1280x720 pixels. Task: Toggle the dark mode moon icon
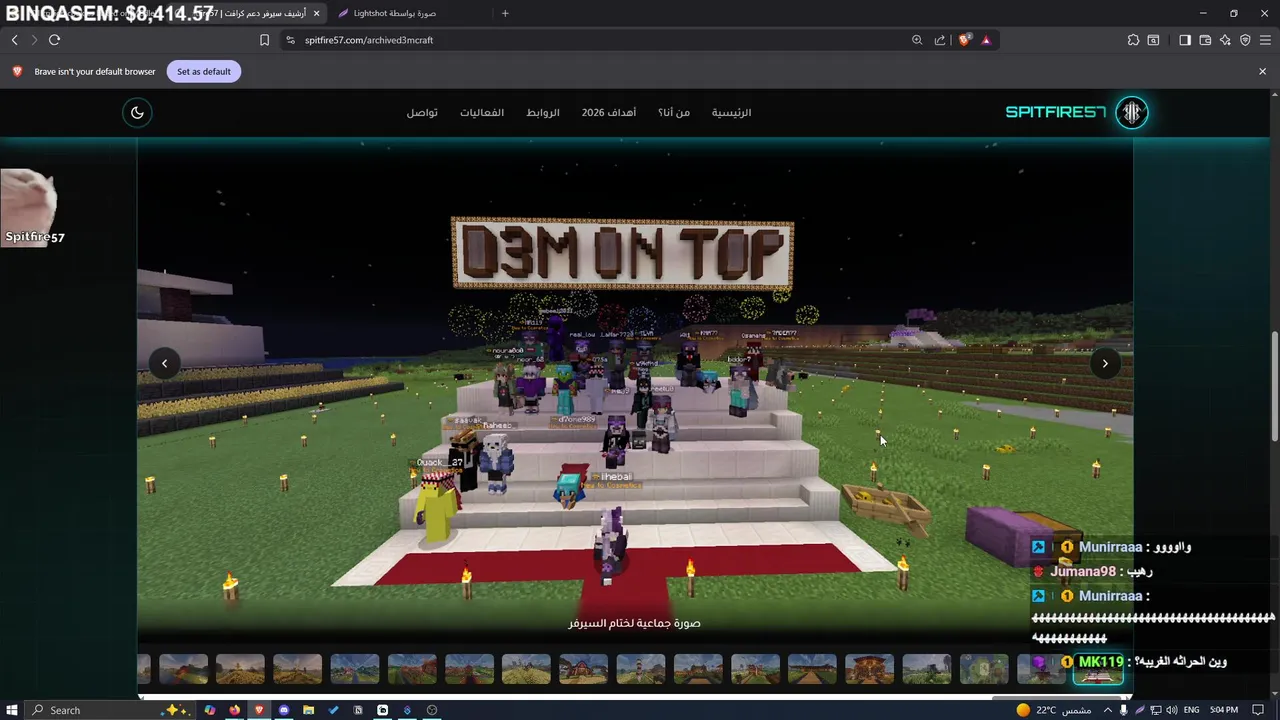click(x=137, y=112)
